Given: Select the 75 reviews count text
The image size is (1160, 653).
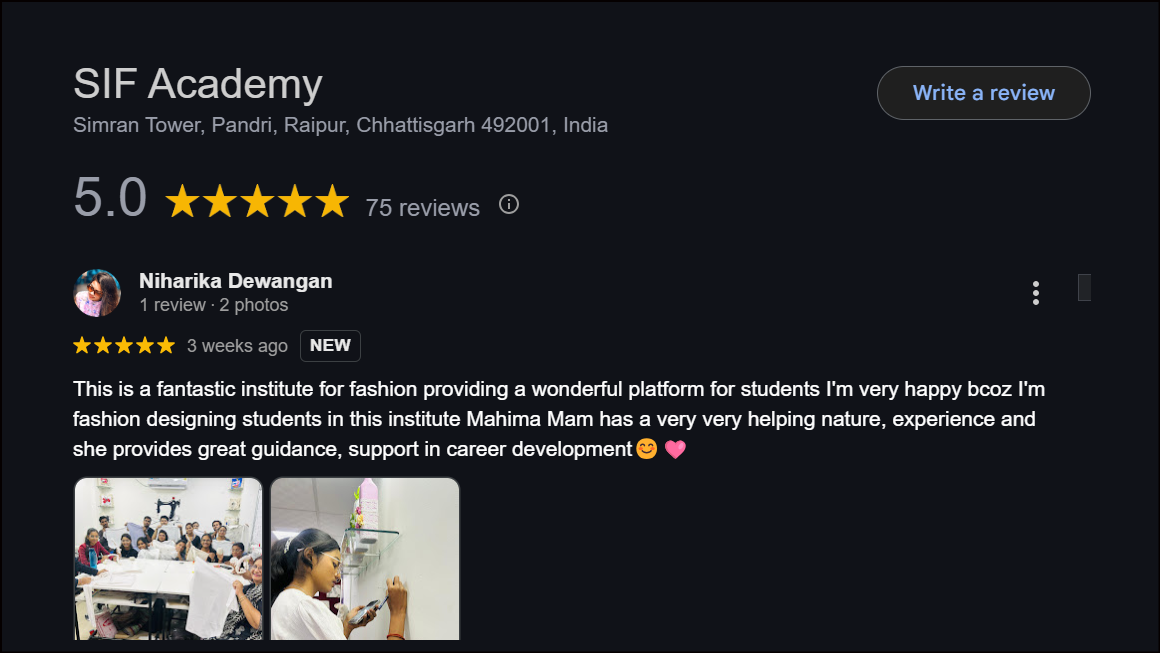Looking at the screenshot, I should pos(422,208).
